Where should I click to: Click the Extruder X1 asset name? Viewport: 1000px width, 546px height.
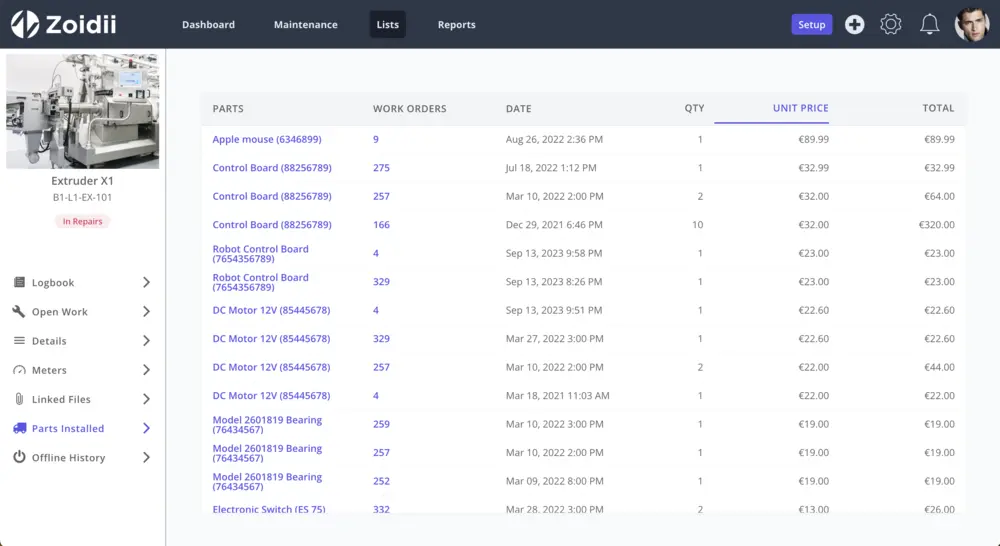point(82,181)
